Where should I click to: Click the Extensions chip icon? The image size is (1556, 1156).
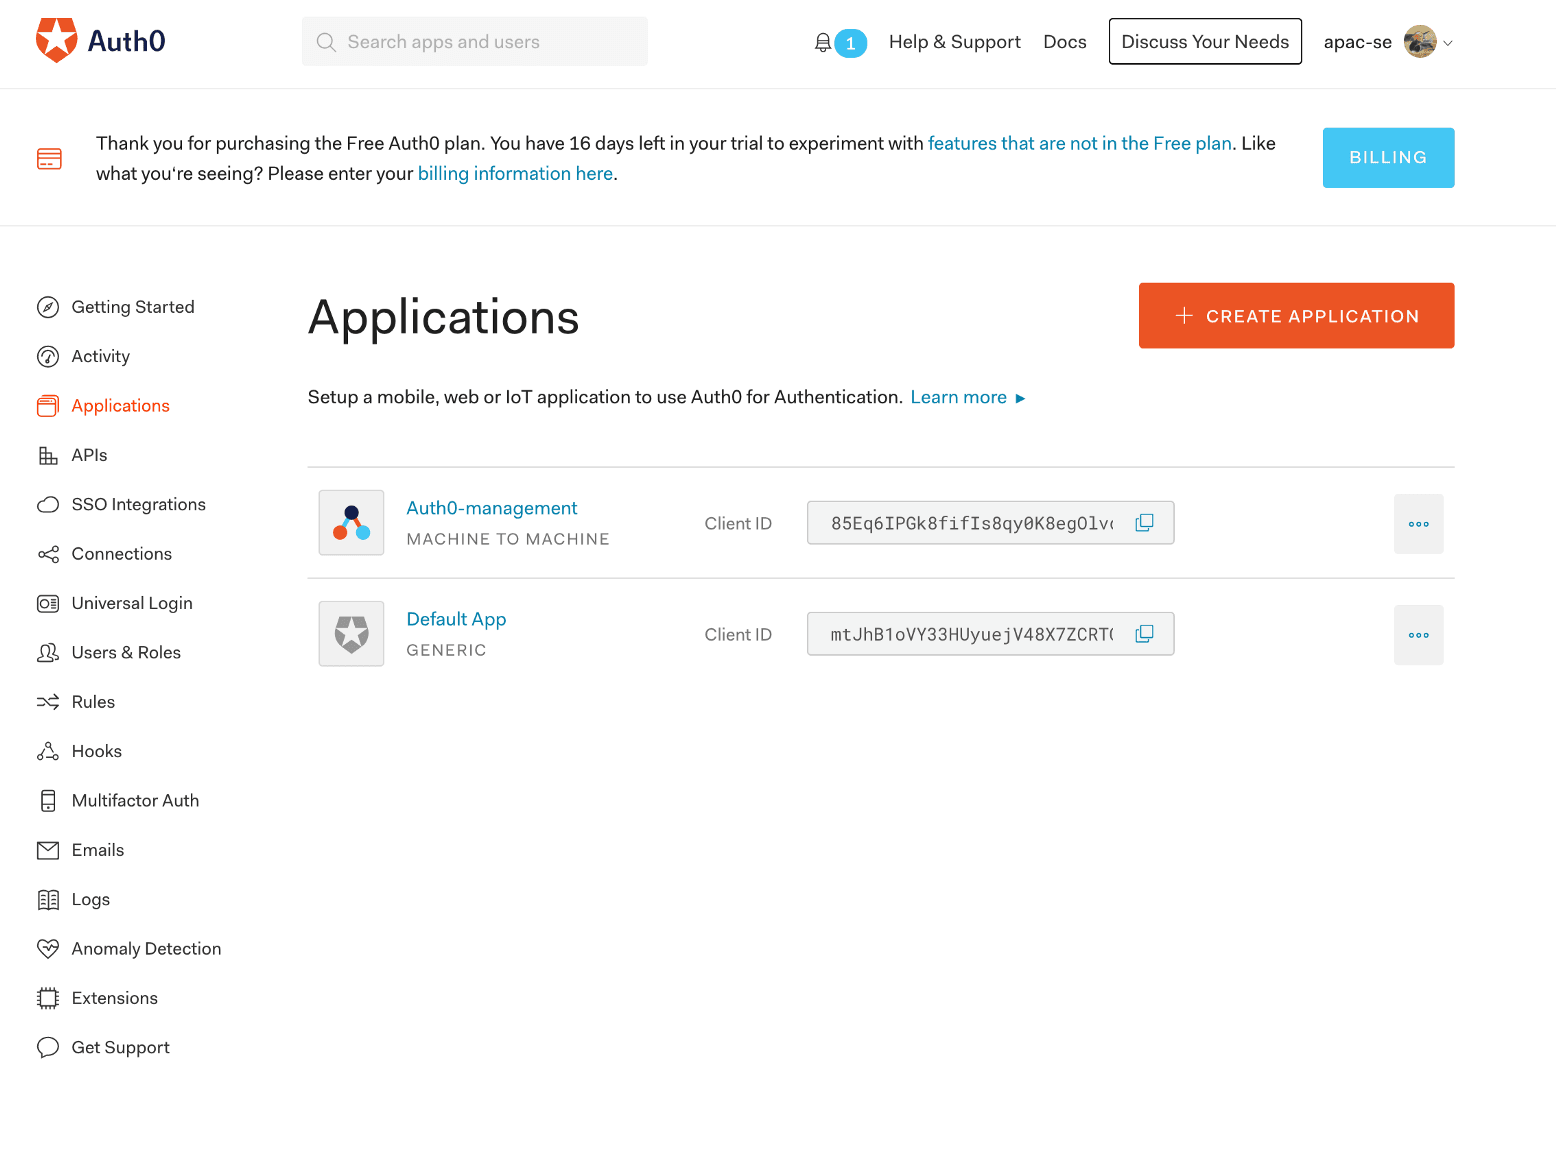point(48,998)
